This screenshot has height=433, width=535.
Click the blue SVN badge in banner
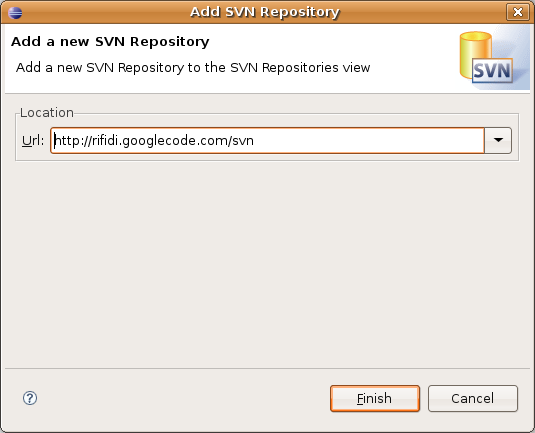(492, 71)
